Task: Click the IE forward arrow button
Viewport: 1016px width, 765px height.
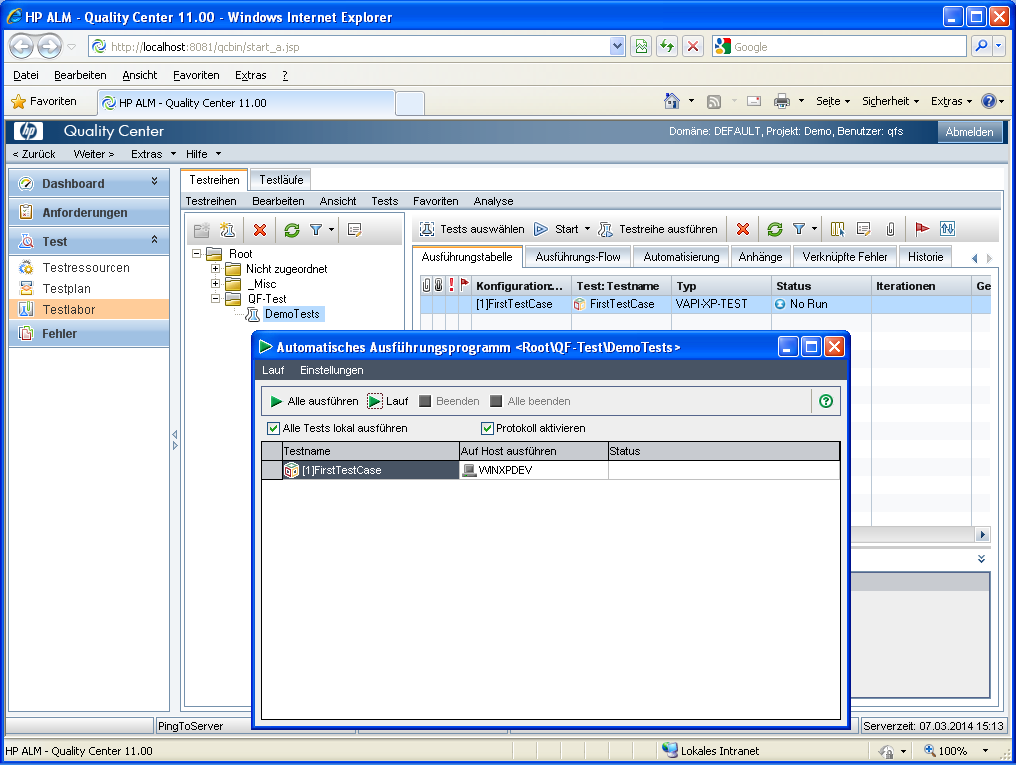Action: coord(49,47)
